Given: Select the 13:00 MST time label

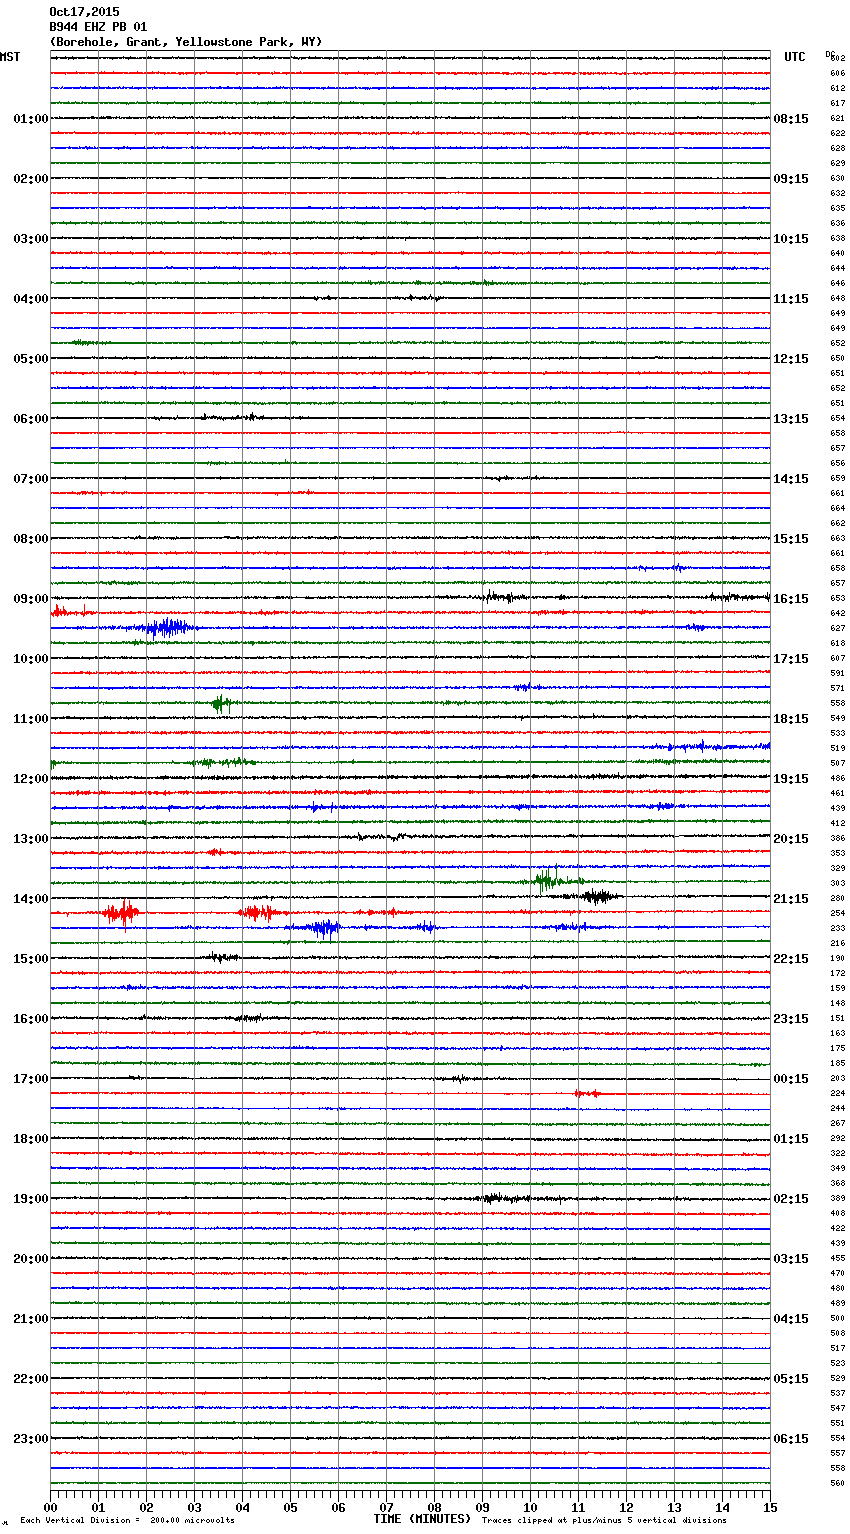Looking at the screenshot, I should click(x=31, y=839).
